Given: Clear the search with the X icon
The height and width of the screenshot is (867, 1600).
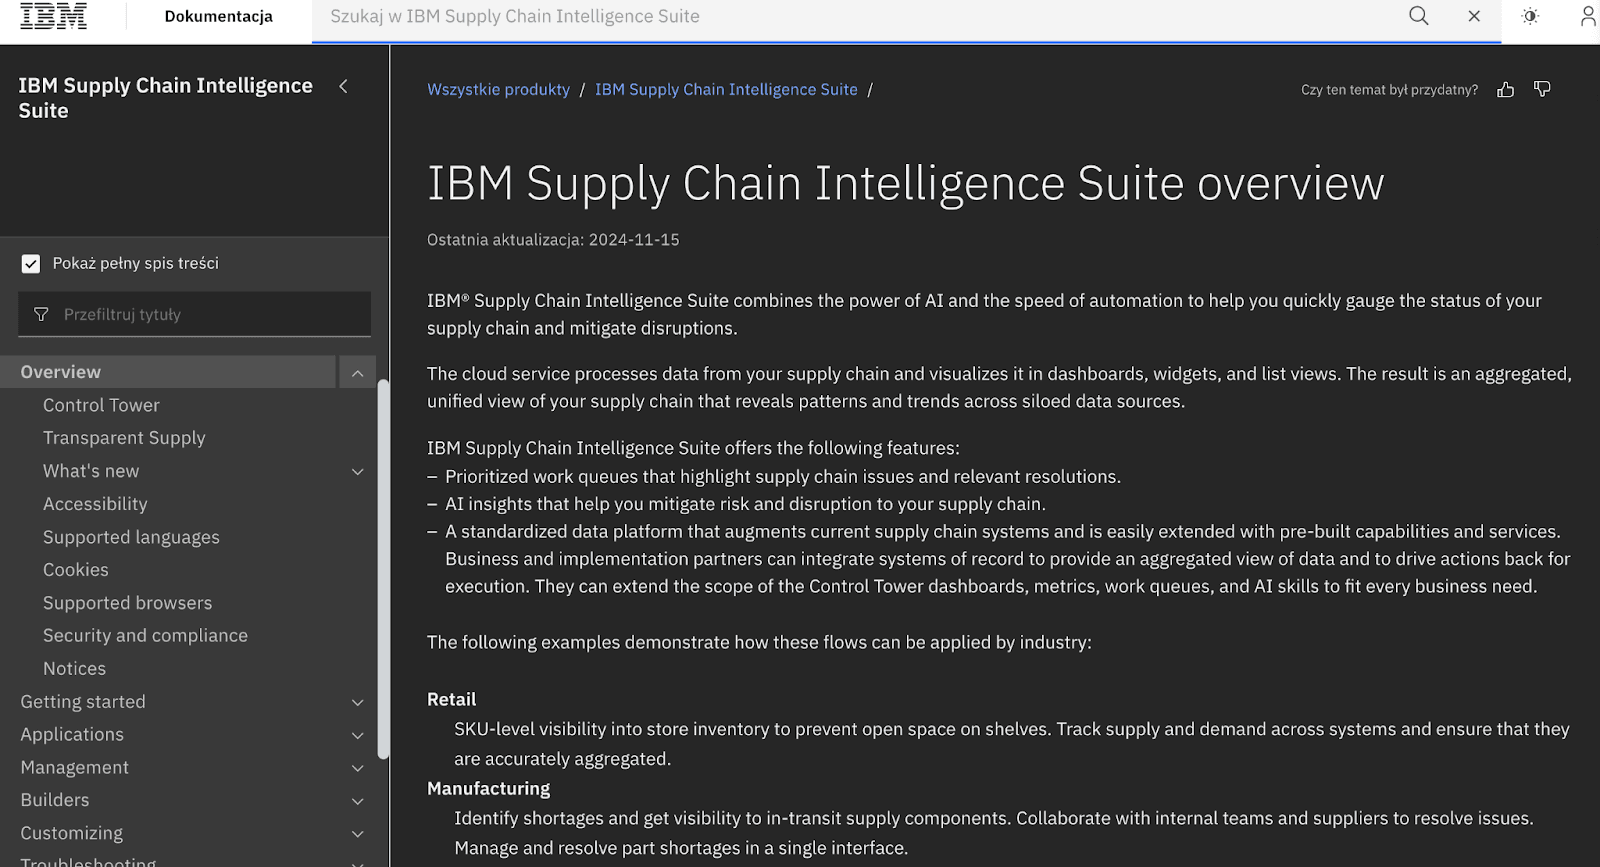Looking at the screenshot, I should pyautogui.click(x=1474, y=16).
